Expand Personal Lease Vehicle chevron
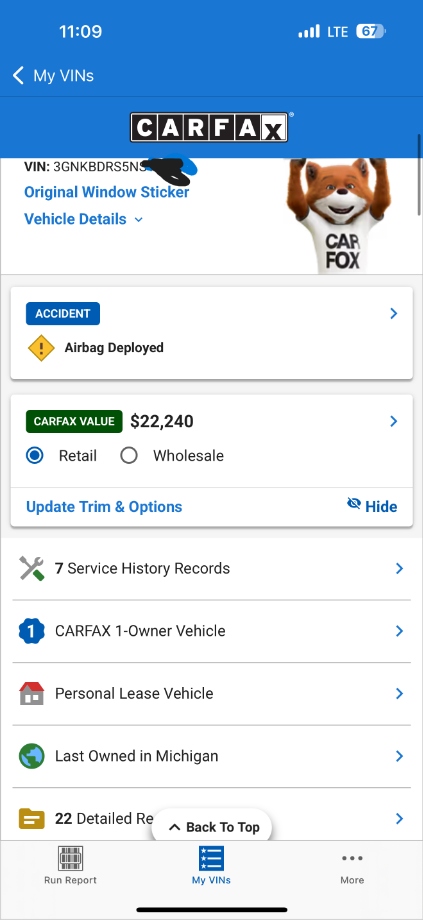This screenshot has width=423, height=920. (x=400, y=694)
